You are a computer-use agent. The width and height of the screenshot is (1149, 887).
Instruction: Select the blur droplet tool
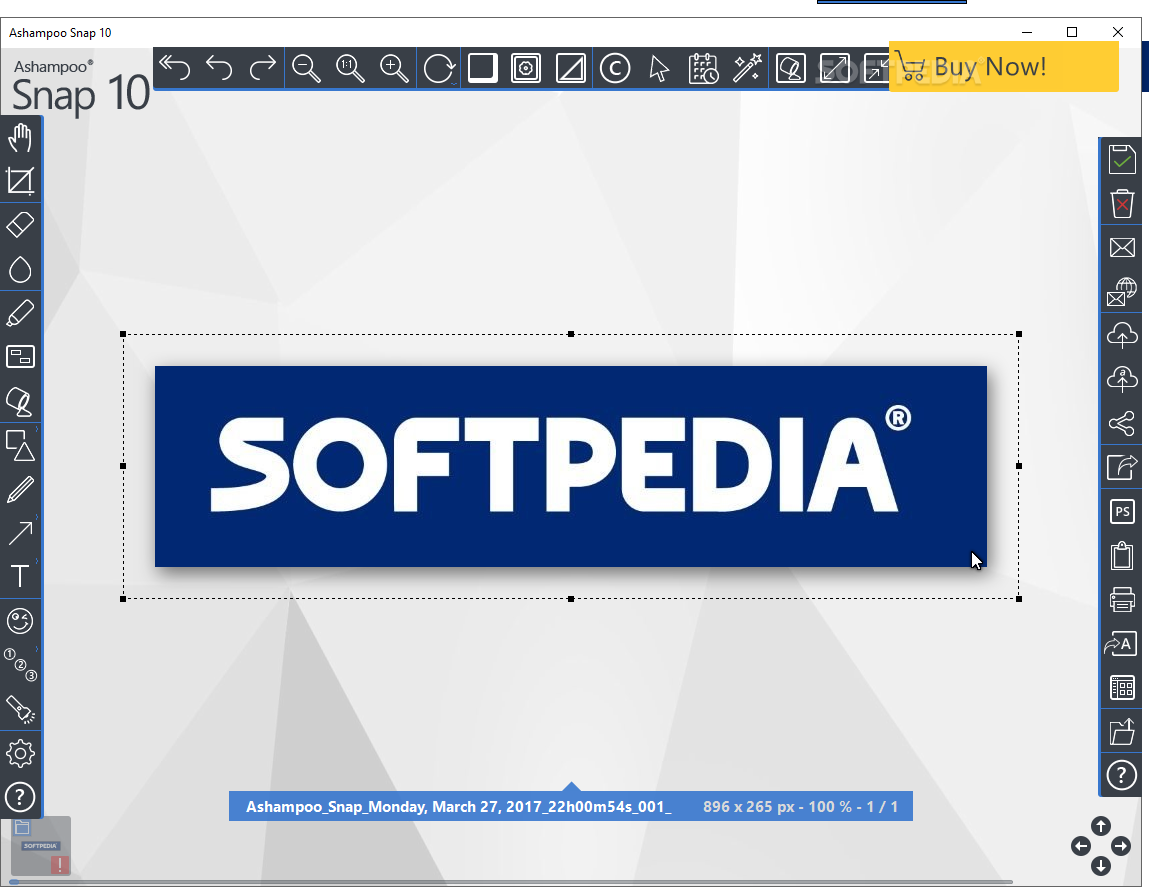click(20, 270)
